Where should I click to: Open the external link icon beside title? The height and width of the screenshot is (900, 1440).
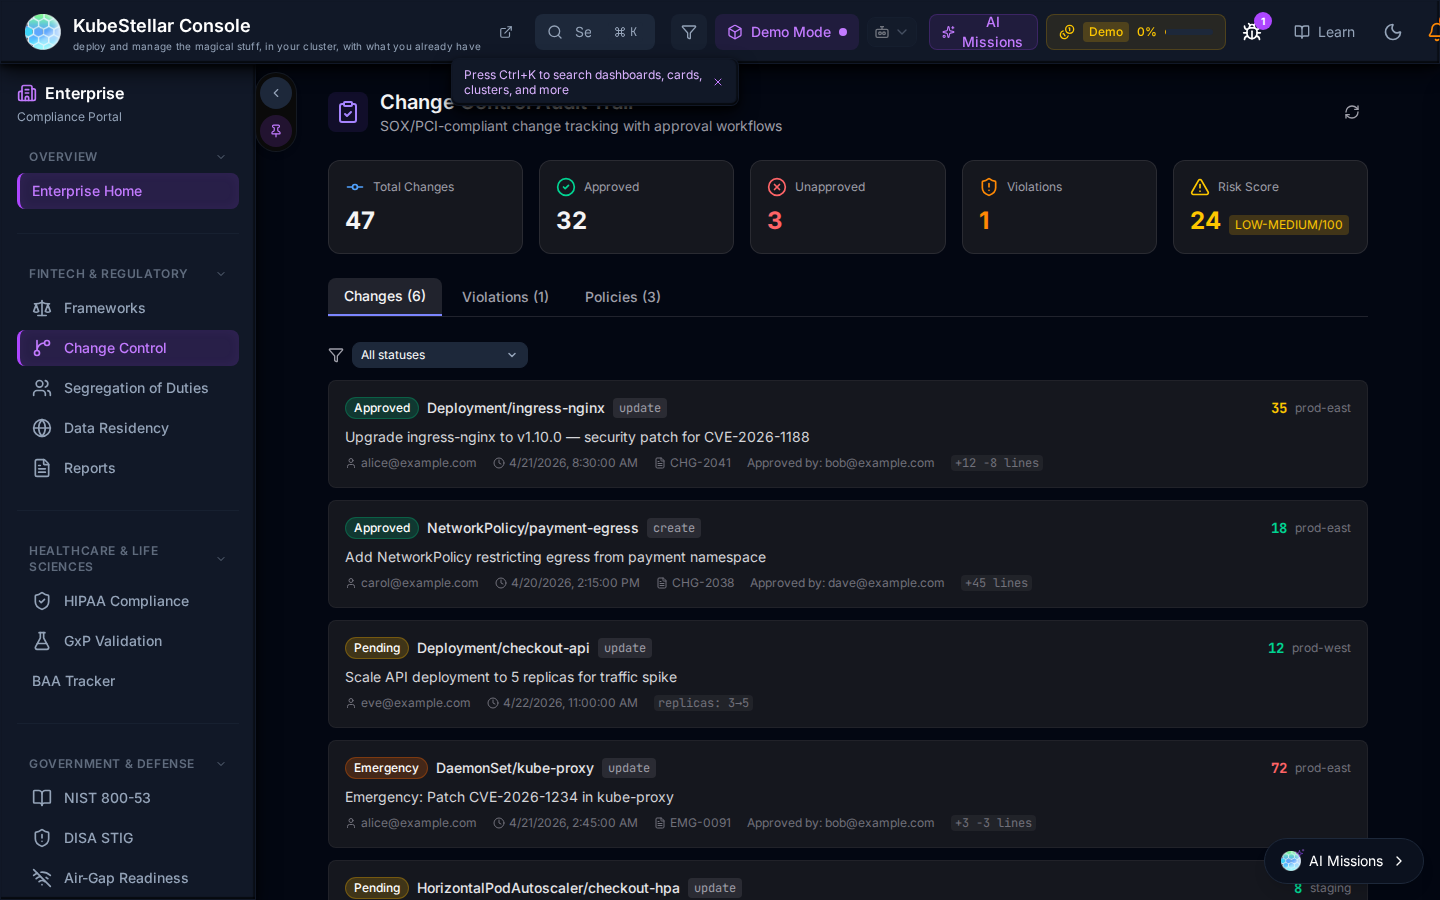(x=506, y=32)
